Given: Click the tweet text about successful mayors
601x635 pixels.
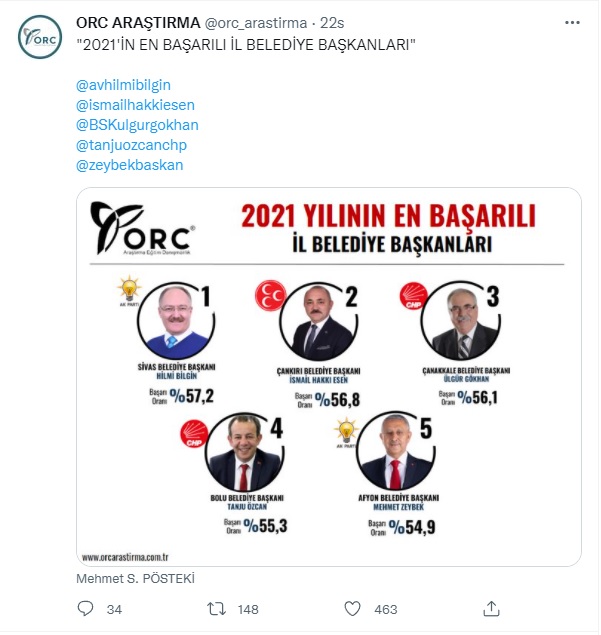Looking at the screenshot, I should 246,45.
